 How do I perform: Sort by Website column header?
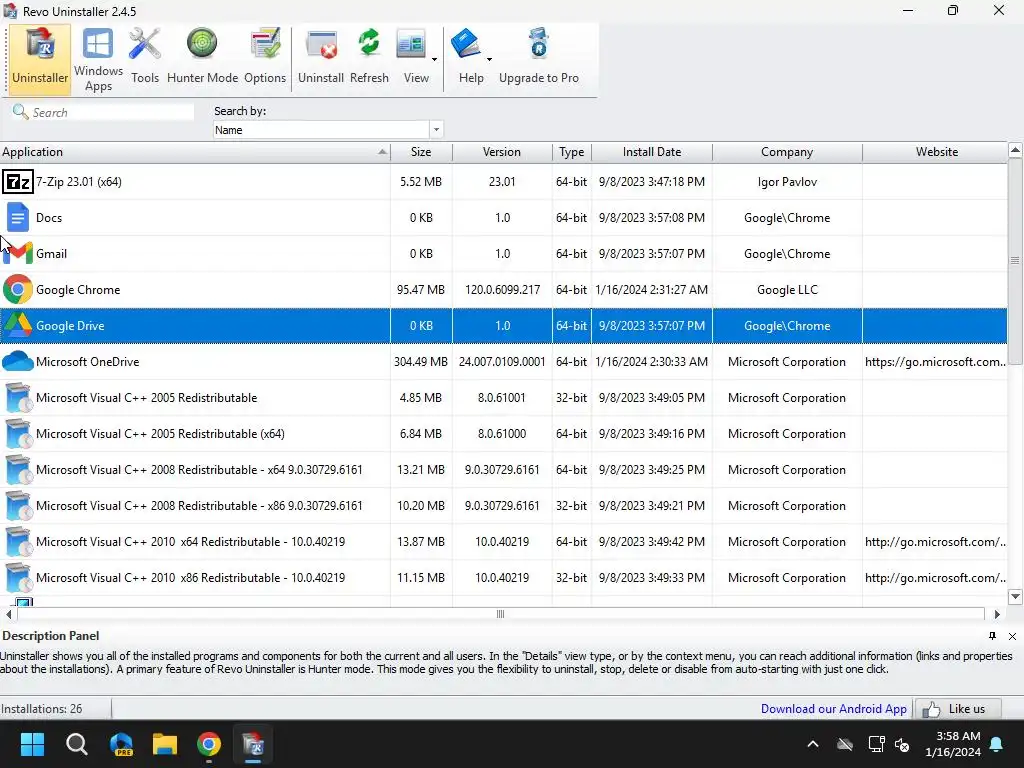[x=936, y=152]
